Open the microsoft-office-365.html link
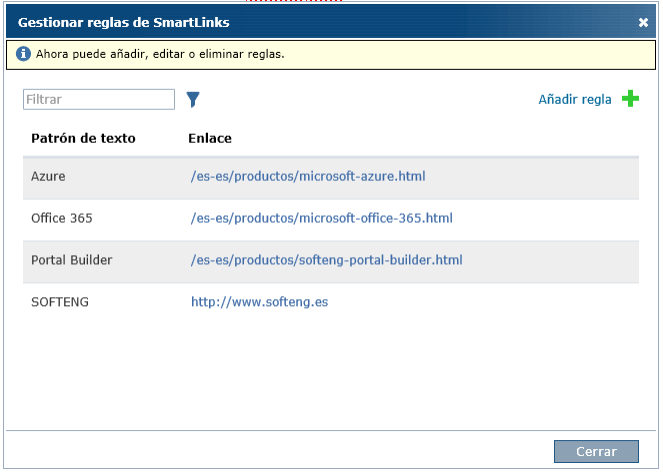Image resolution: width=663 pixels, height=474 pixels. click(x=321, y=218)
